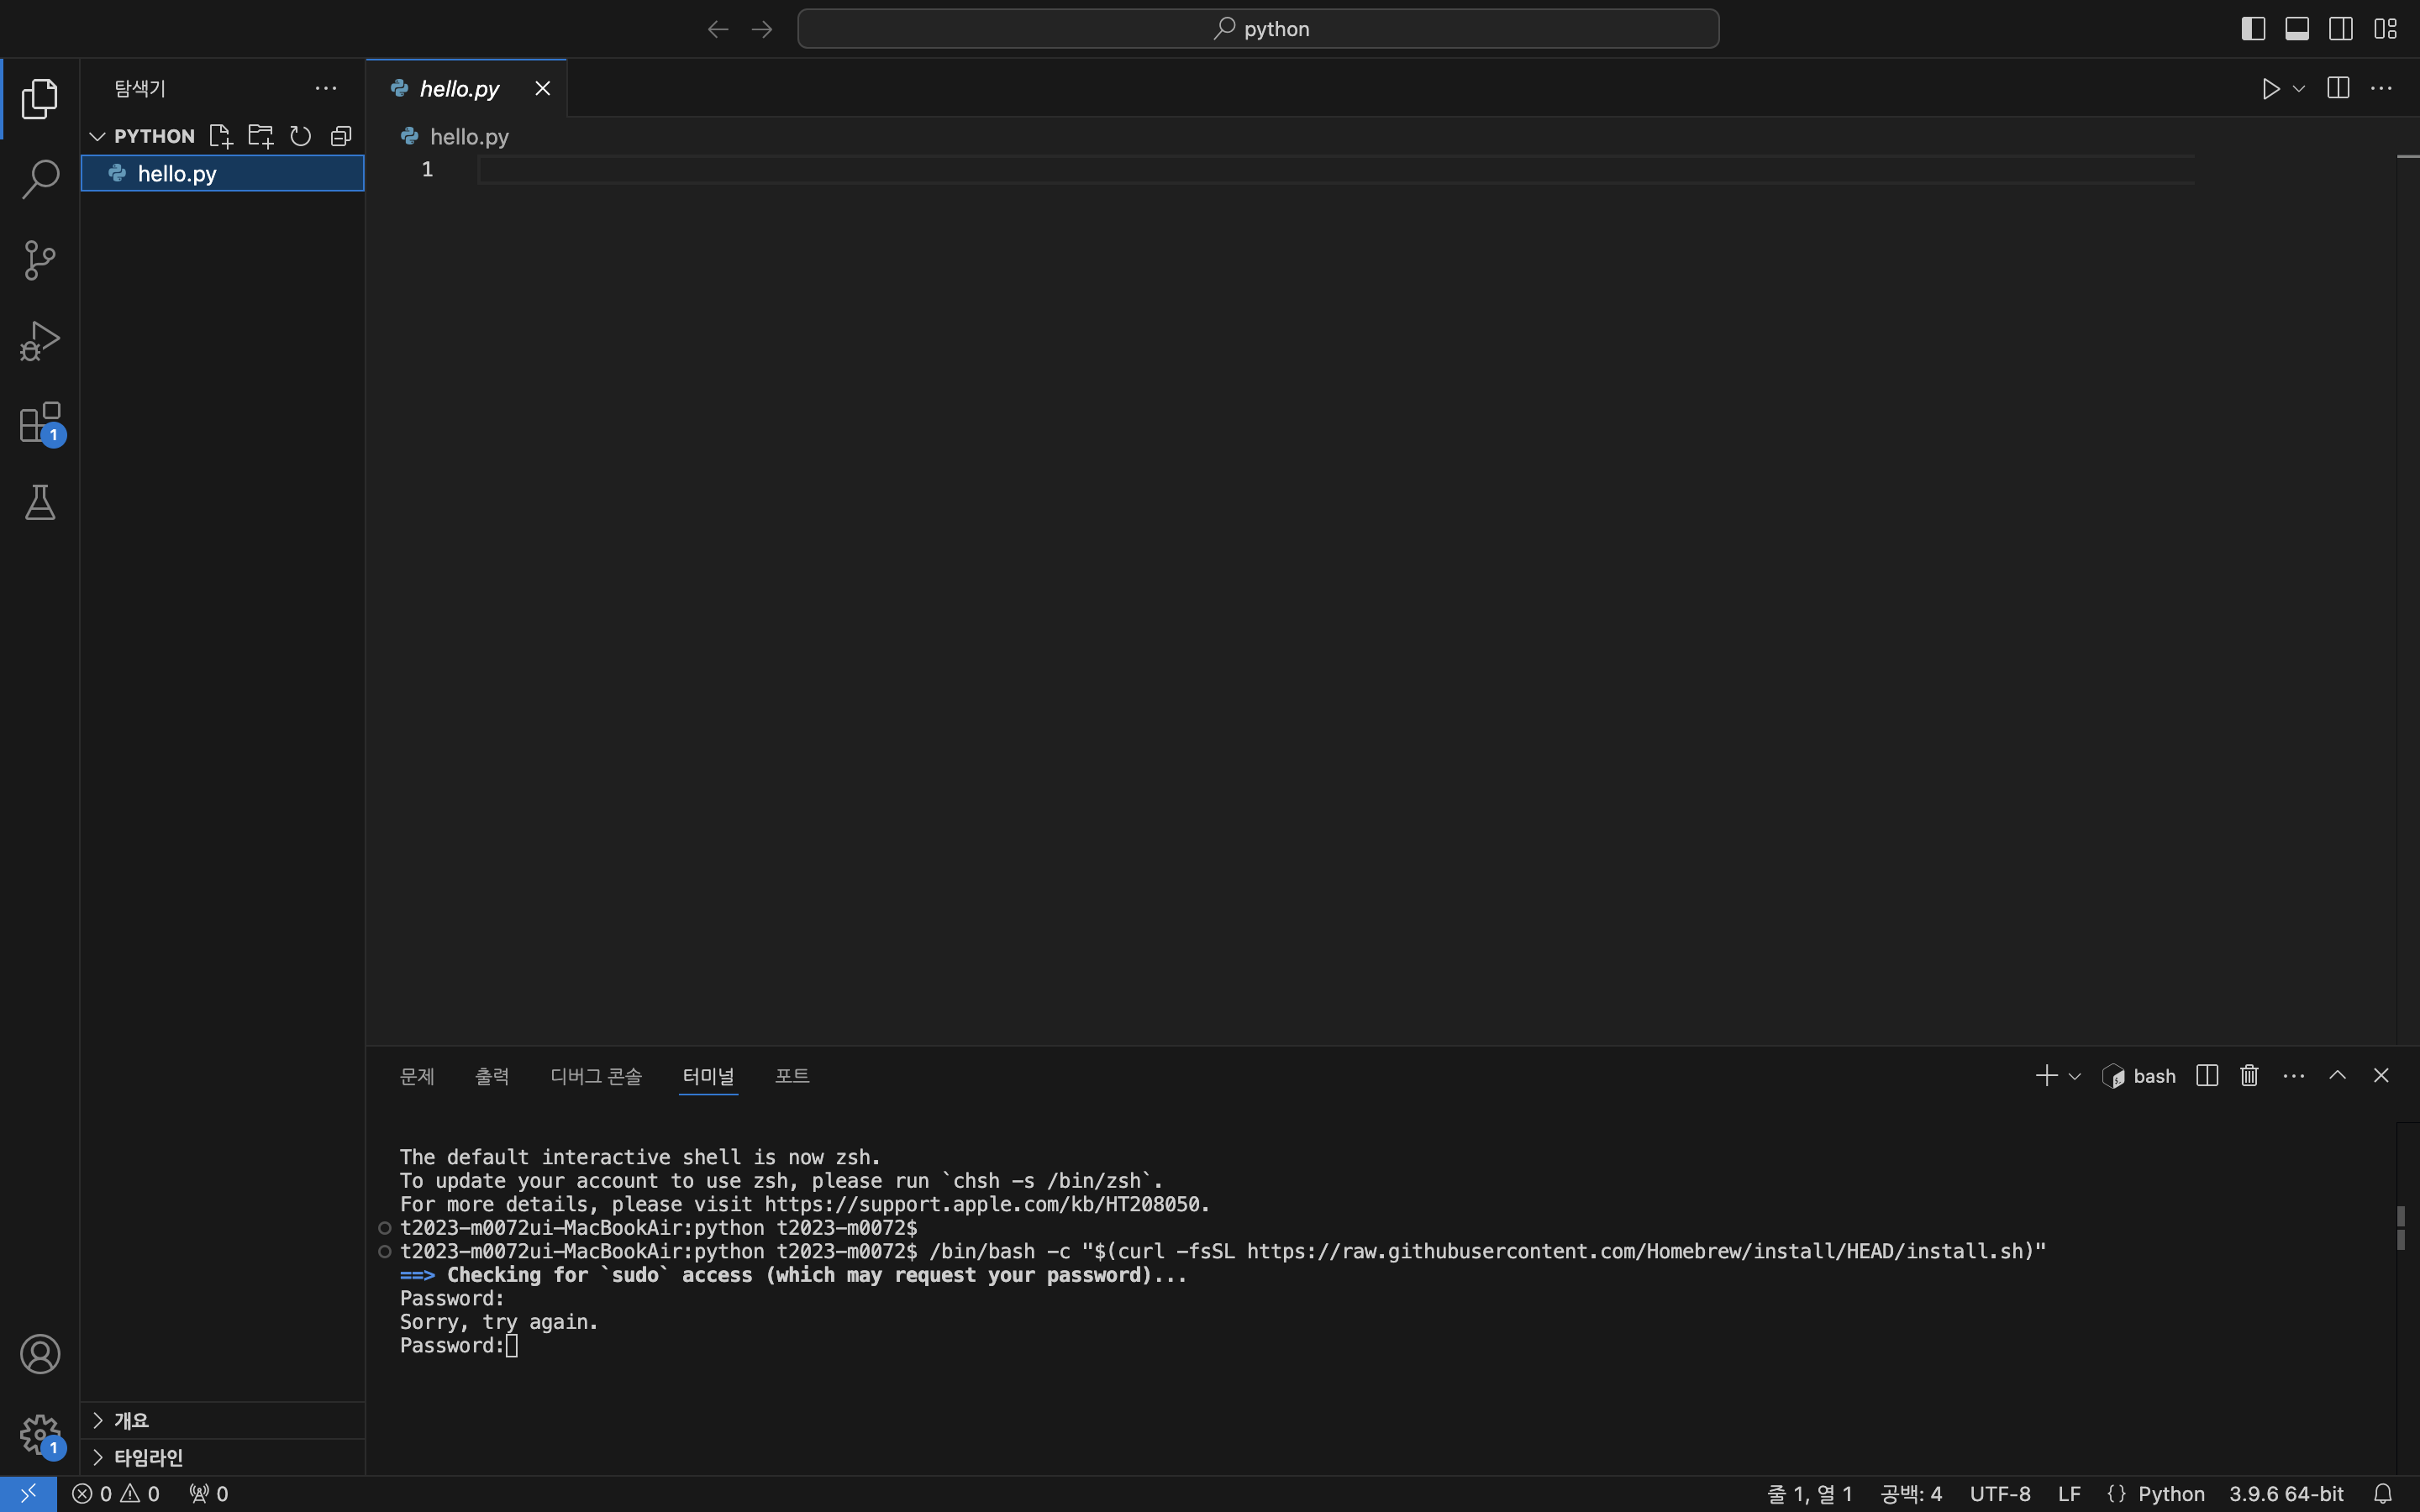Open errors and warnings count in status bar
The width and height of the screenshot is (2420, 1512).
(116, 1494)
